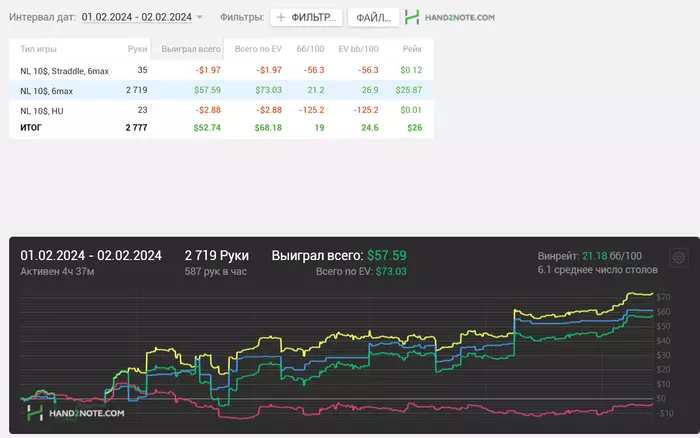Viewport: 700px width, 438px height.
Task: Click the 24.6 total EV bb/100 cell
Action: point(370,128)
